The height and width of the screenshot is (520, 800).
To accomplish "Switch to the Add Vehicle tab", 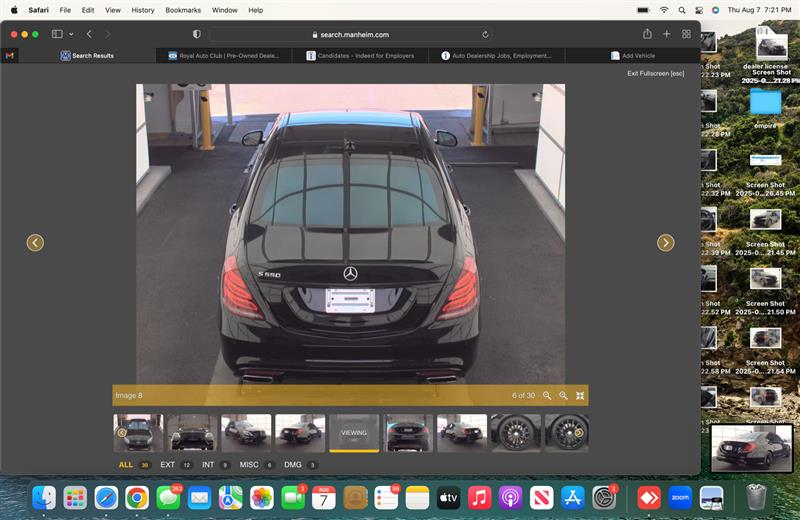I will pyautogui.click(x=633, y=56).
